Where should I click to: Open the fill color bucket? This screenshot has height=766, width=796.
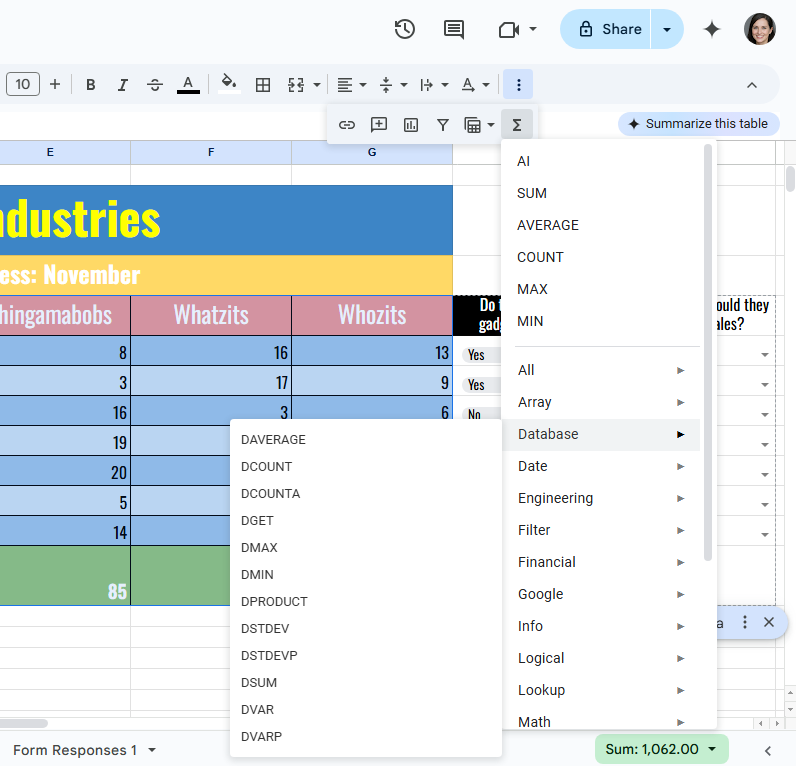pyautogui.click(x=229, y=85)
